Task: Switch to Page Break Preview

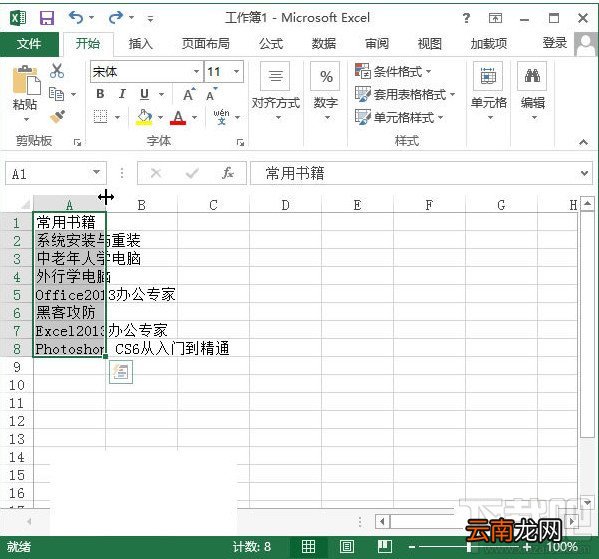Action: 385,547
